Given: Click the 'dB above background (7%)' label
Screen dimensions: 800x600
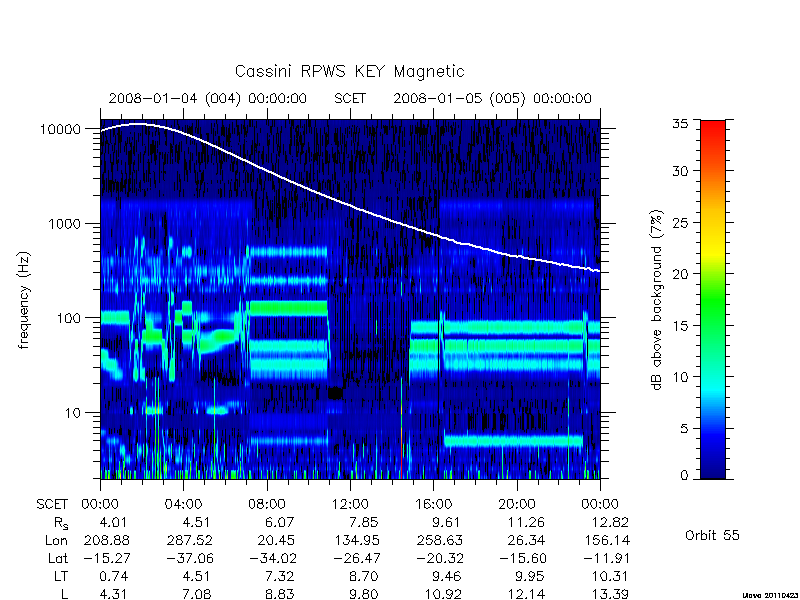Looking at the screenshot, I should (657, 300).
